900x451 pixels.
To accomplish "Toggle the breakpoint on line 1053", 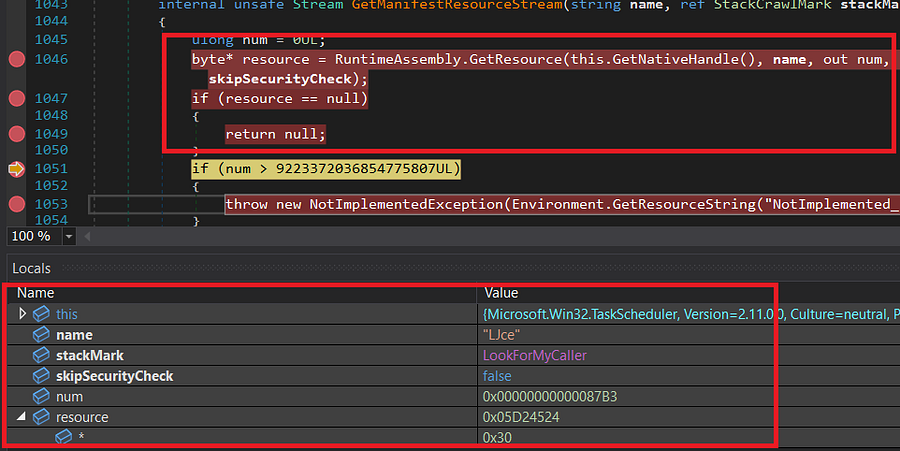I will [x=17, y=204].
